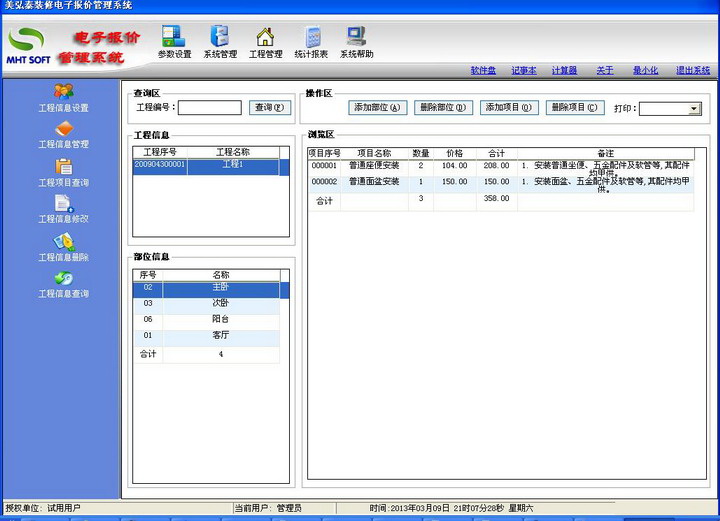
Task: Select the 次卧 row in 部位信息
Action: [206, 305]
